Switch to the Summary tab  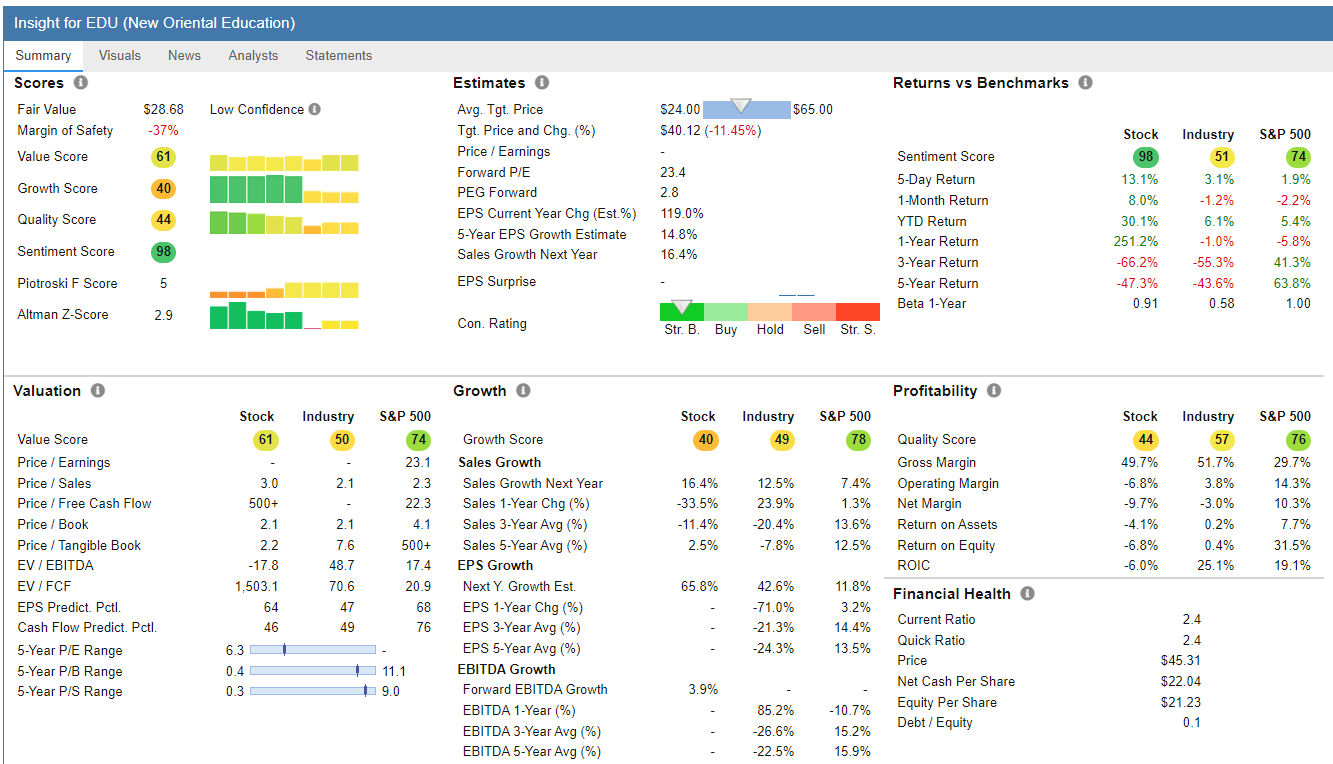pos(43,56)
